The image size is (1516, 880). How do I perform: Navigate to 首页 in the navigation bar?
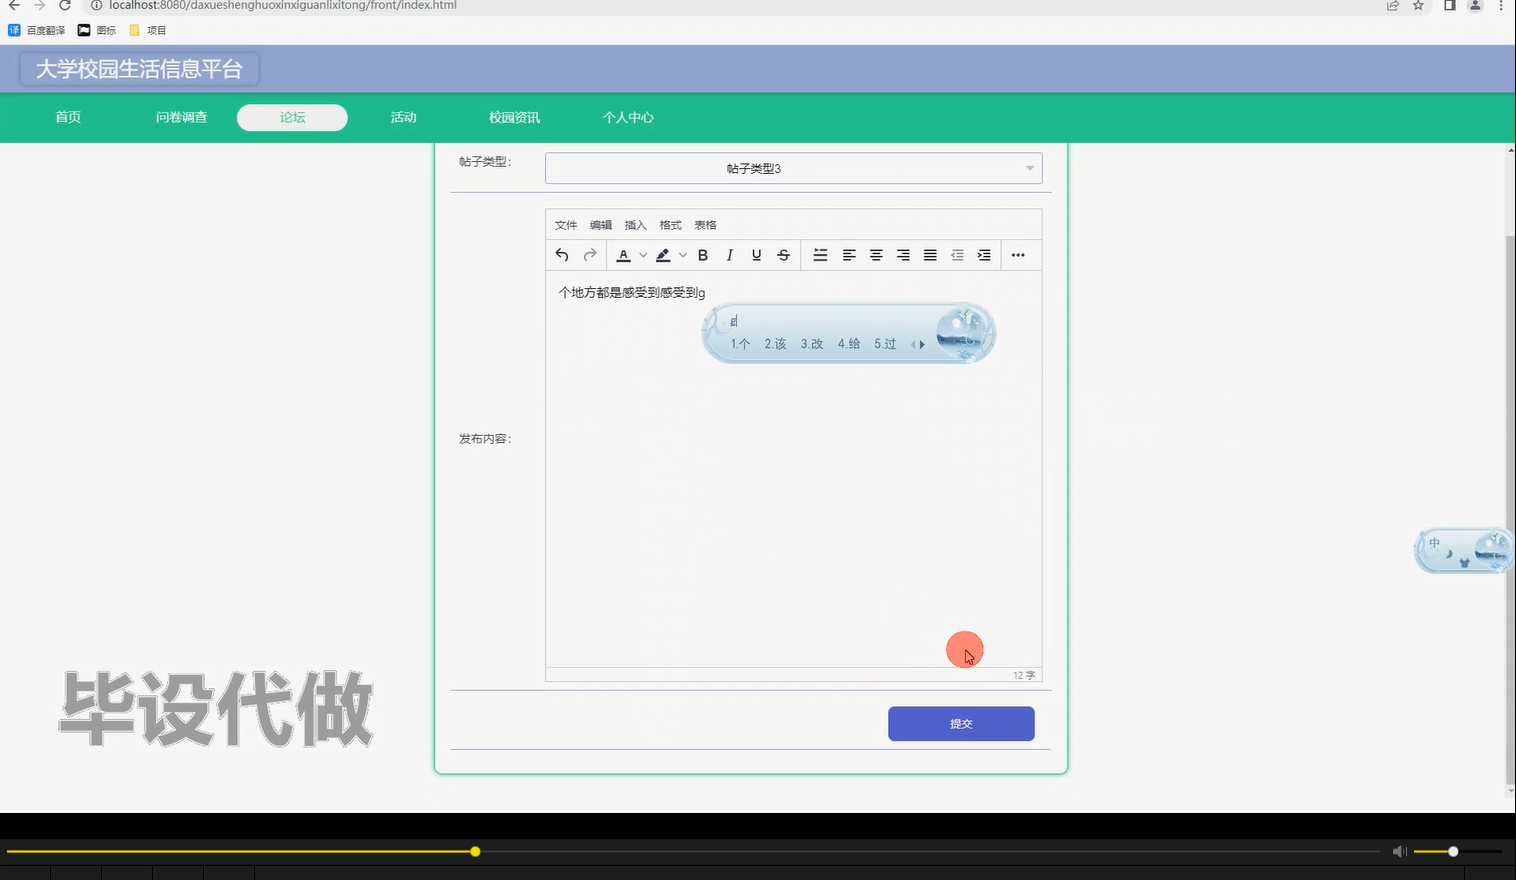click(x=67, y=117)
